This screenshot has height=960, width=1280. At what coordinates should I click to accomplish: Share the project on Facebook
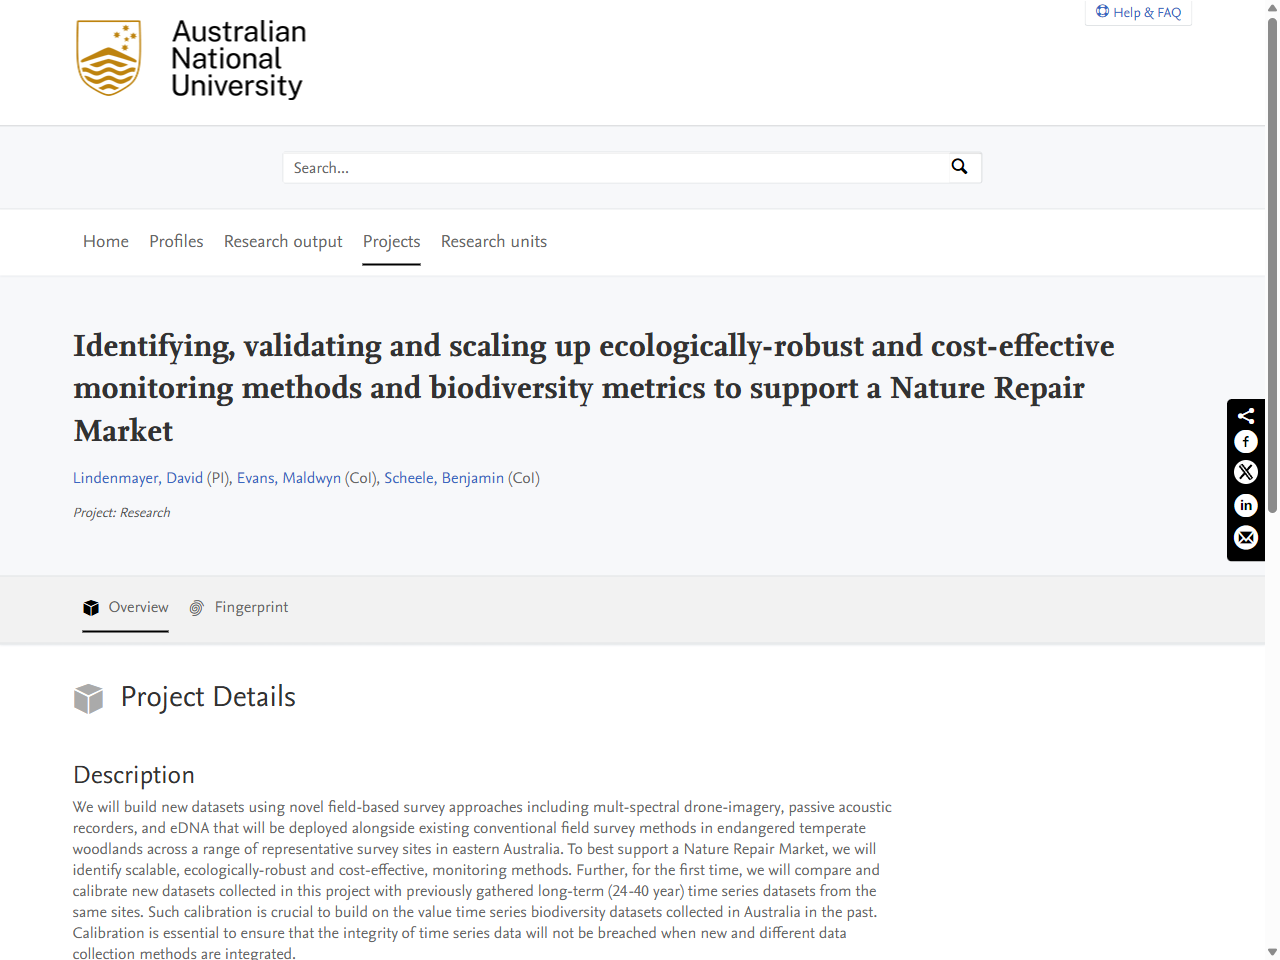[1246, 442]
